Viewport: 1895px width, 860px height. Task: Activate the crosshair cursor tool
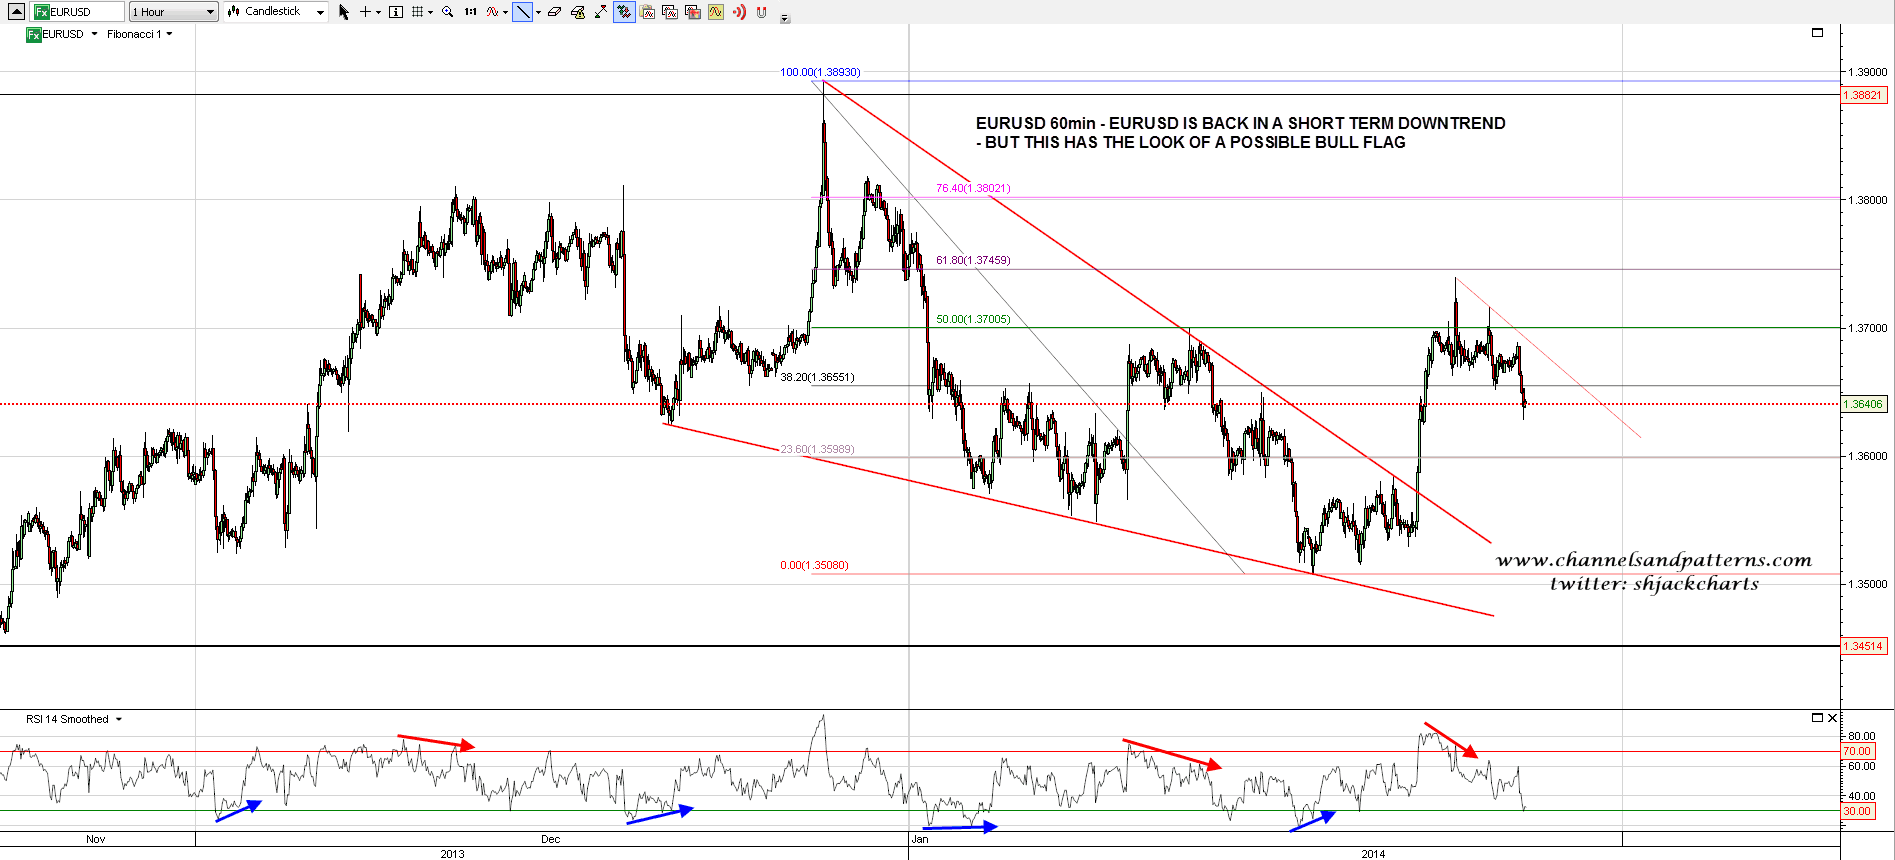coord(366,12)
